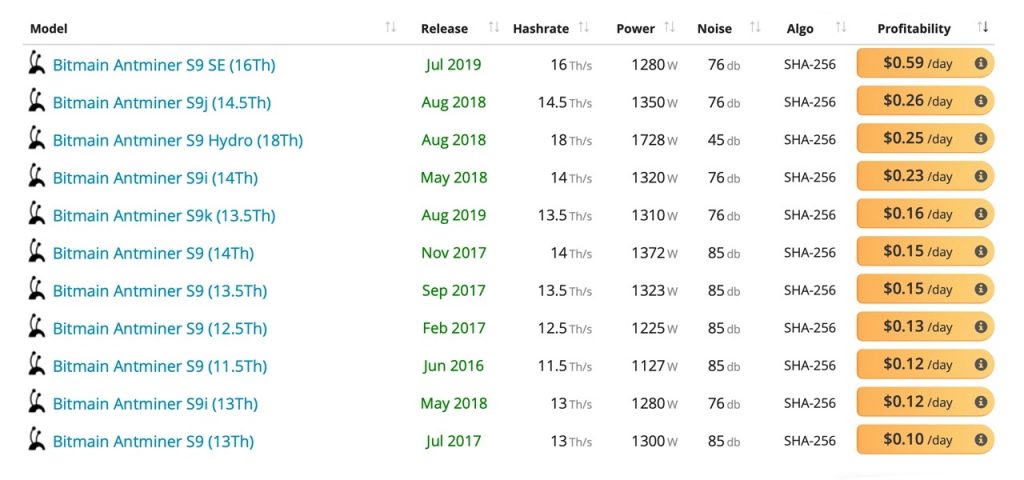This screenshot has width=1024, height=480.
Task: Click miner icon beside Antminer S9 (11.5Th)
Action: (x=37, y=364)
